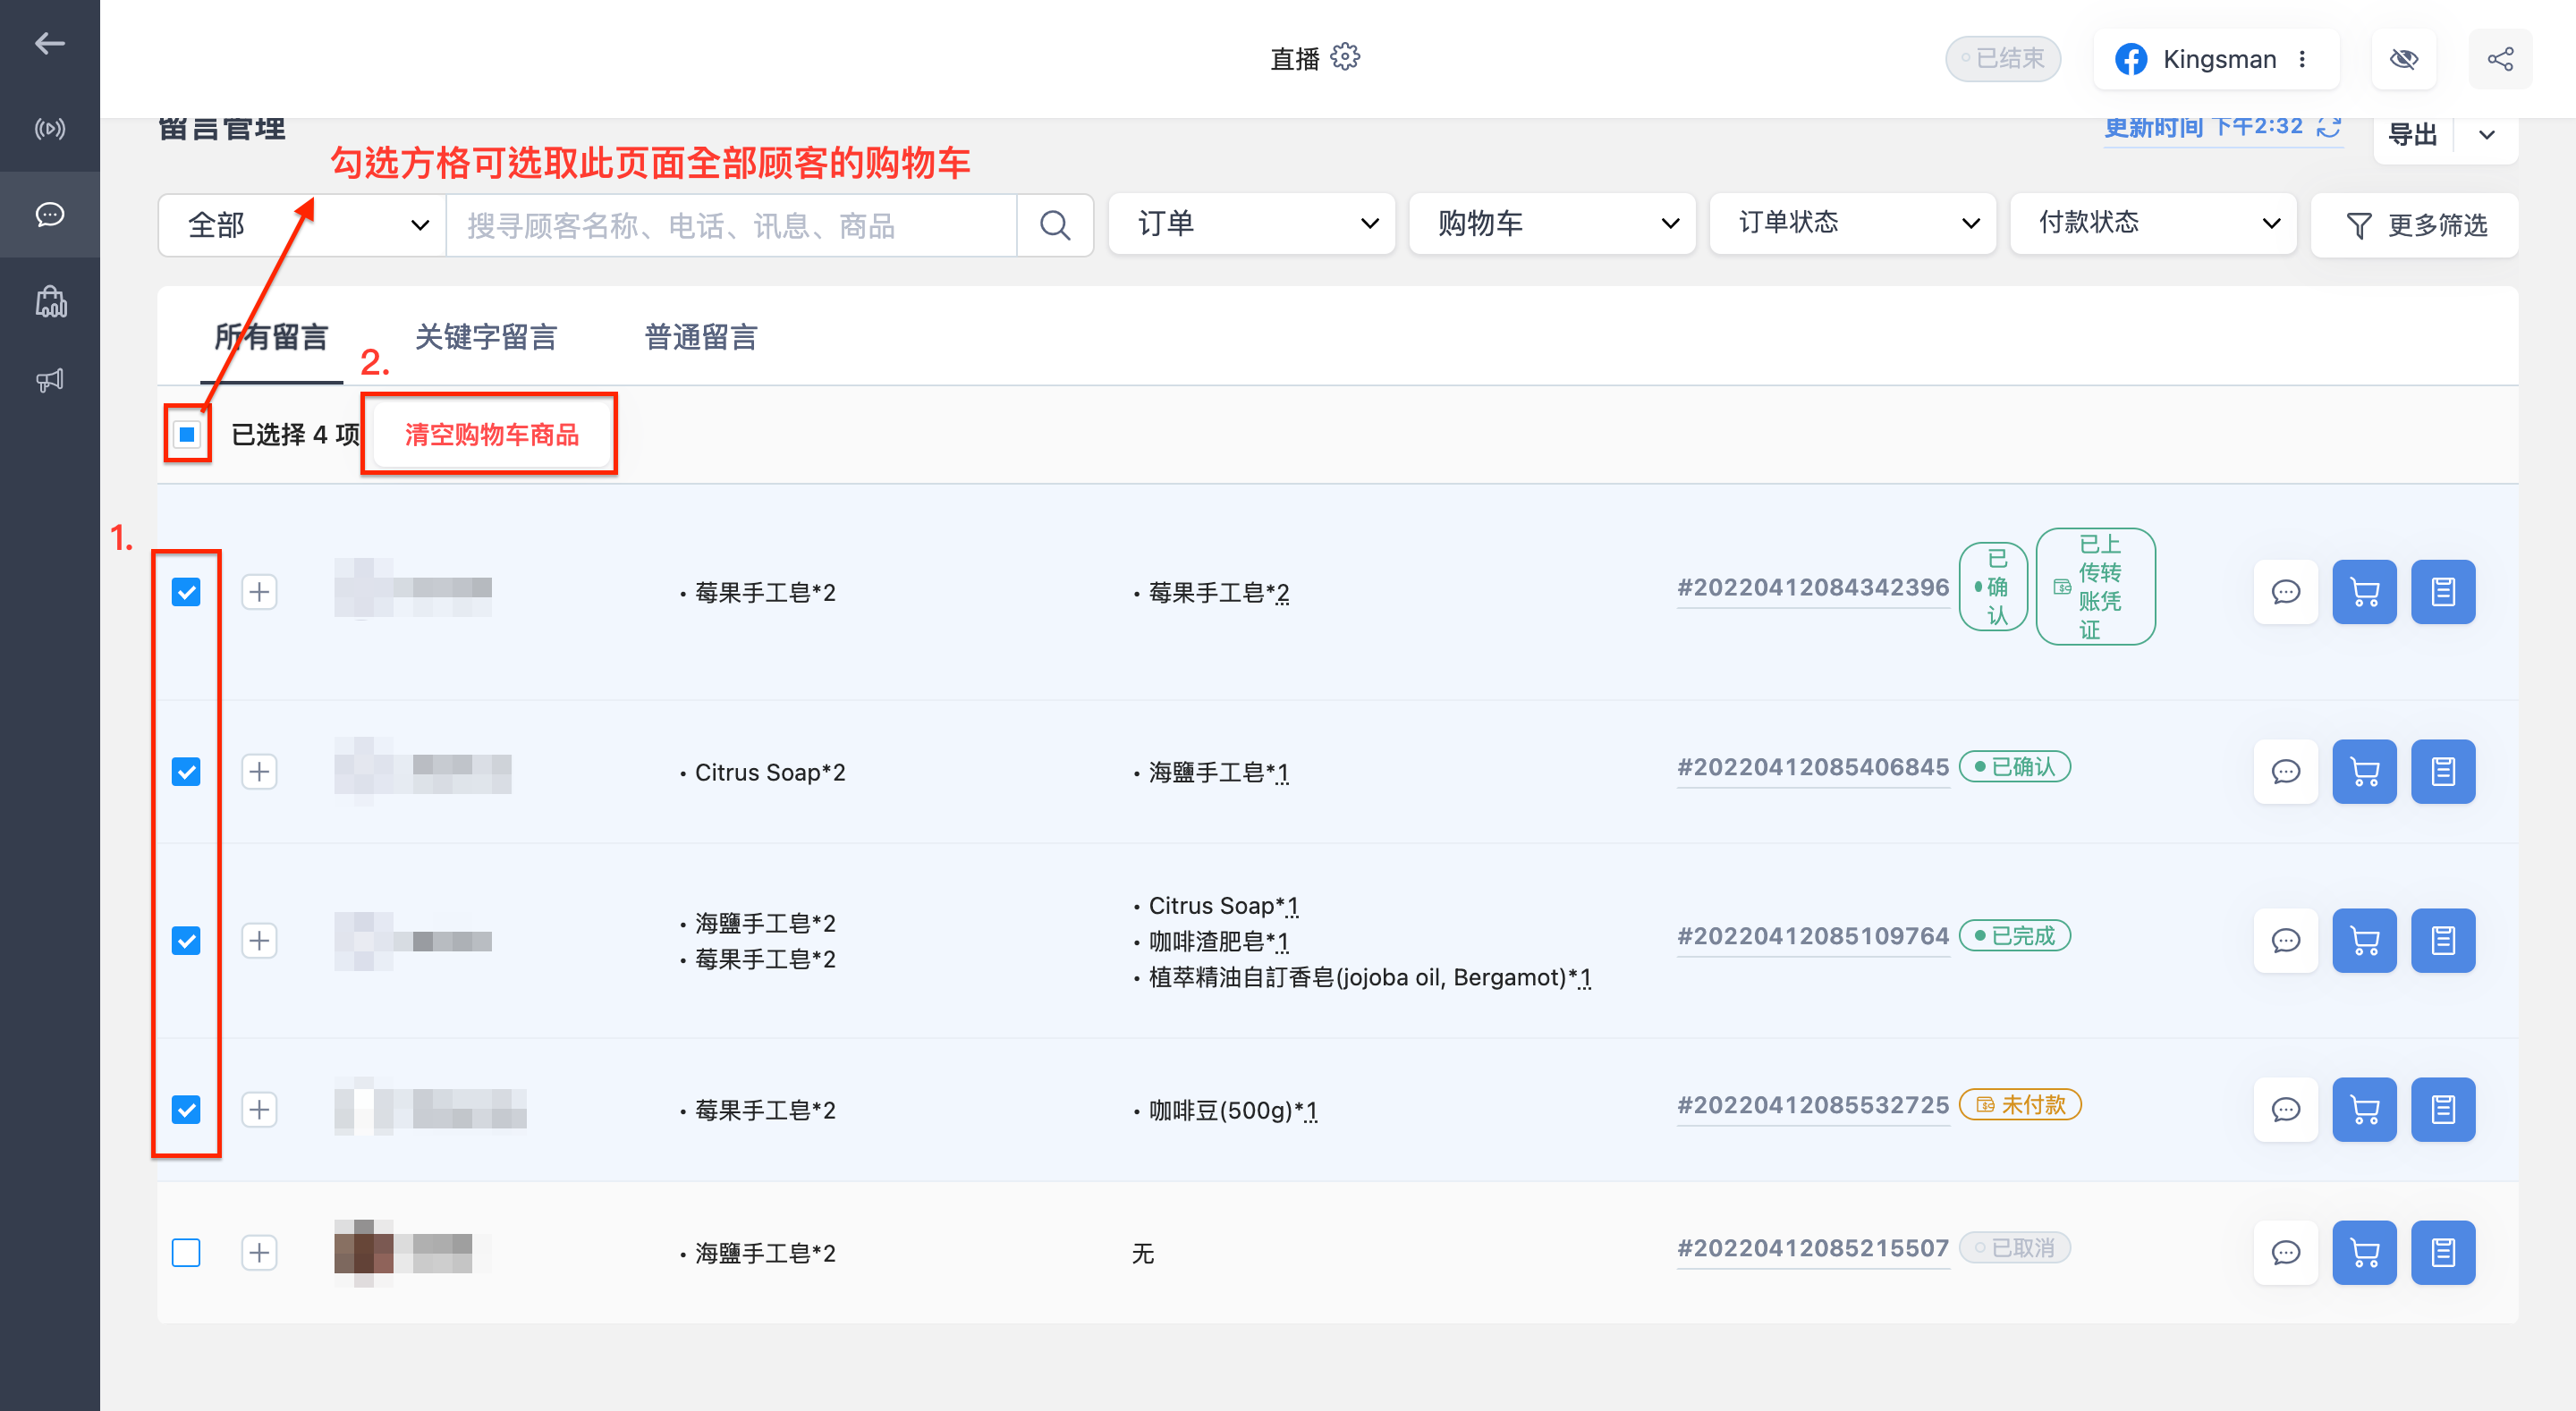2576x1411 pixels.
Task: Click the 已上传转账凭证 tag
Action: 2095,587
